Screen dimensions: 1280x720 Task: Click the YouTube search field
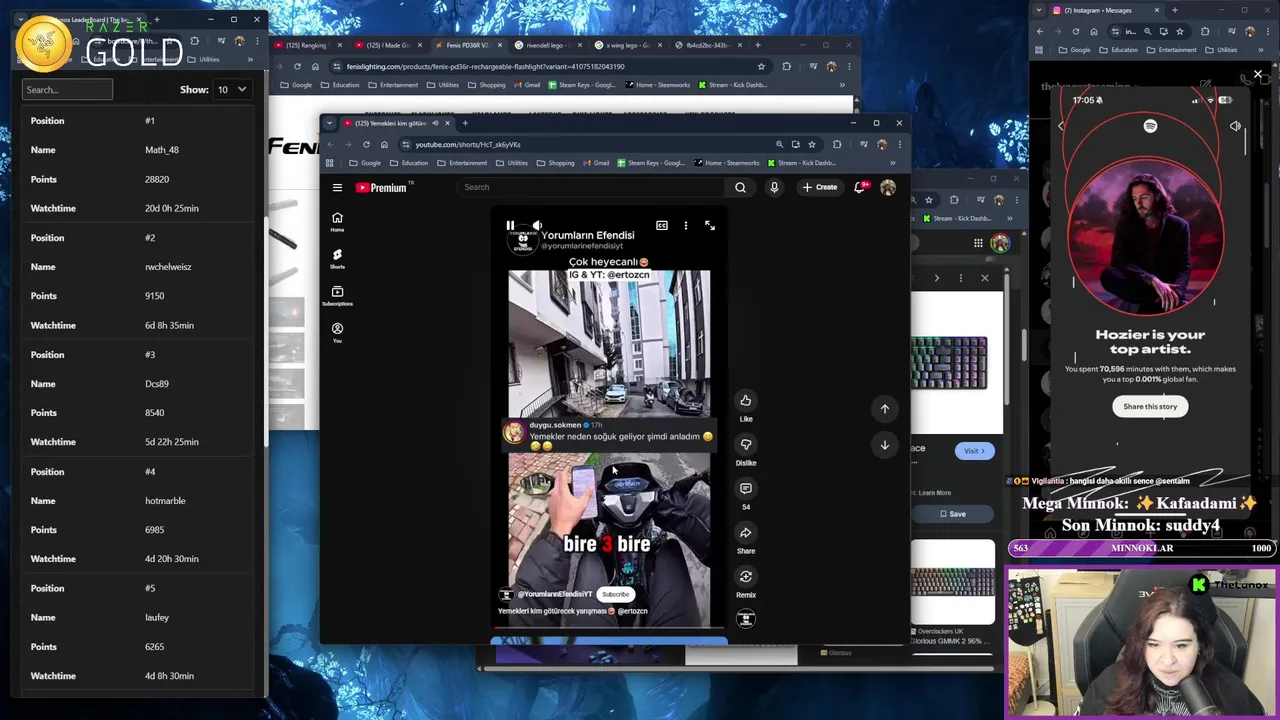coord(591,187)
